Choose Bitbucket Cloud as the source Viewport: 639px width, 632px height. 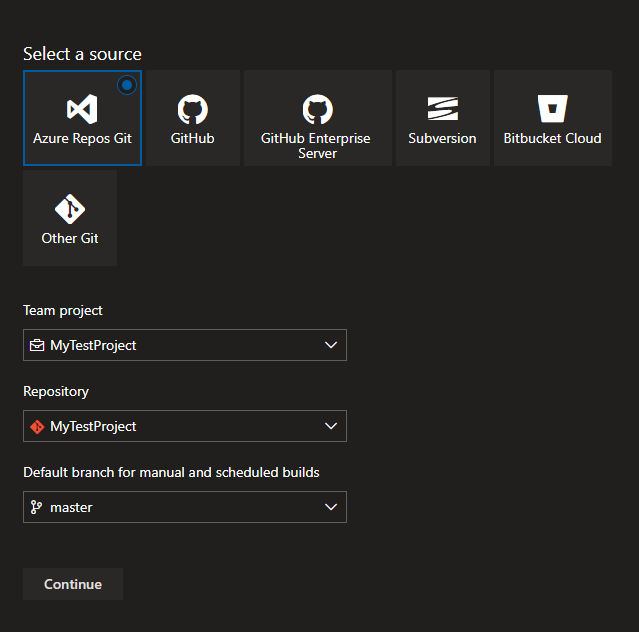(x=553, y=118)
